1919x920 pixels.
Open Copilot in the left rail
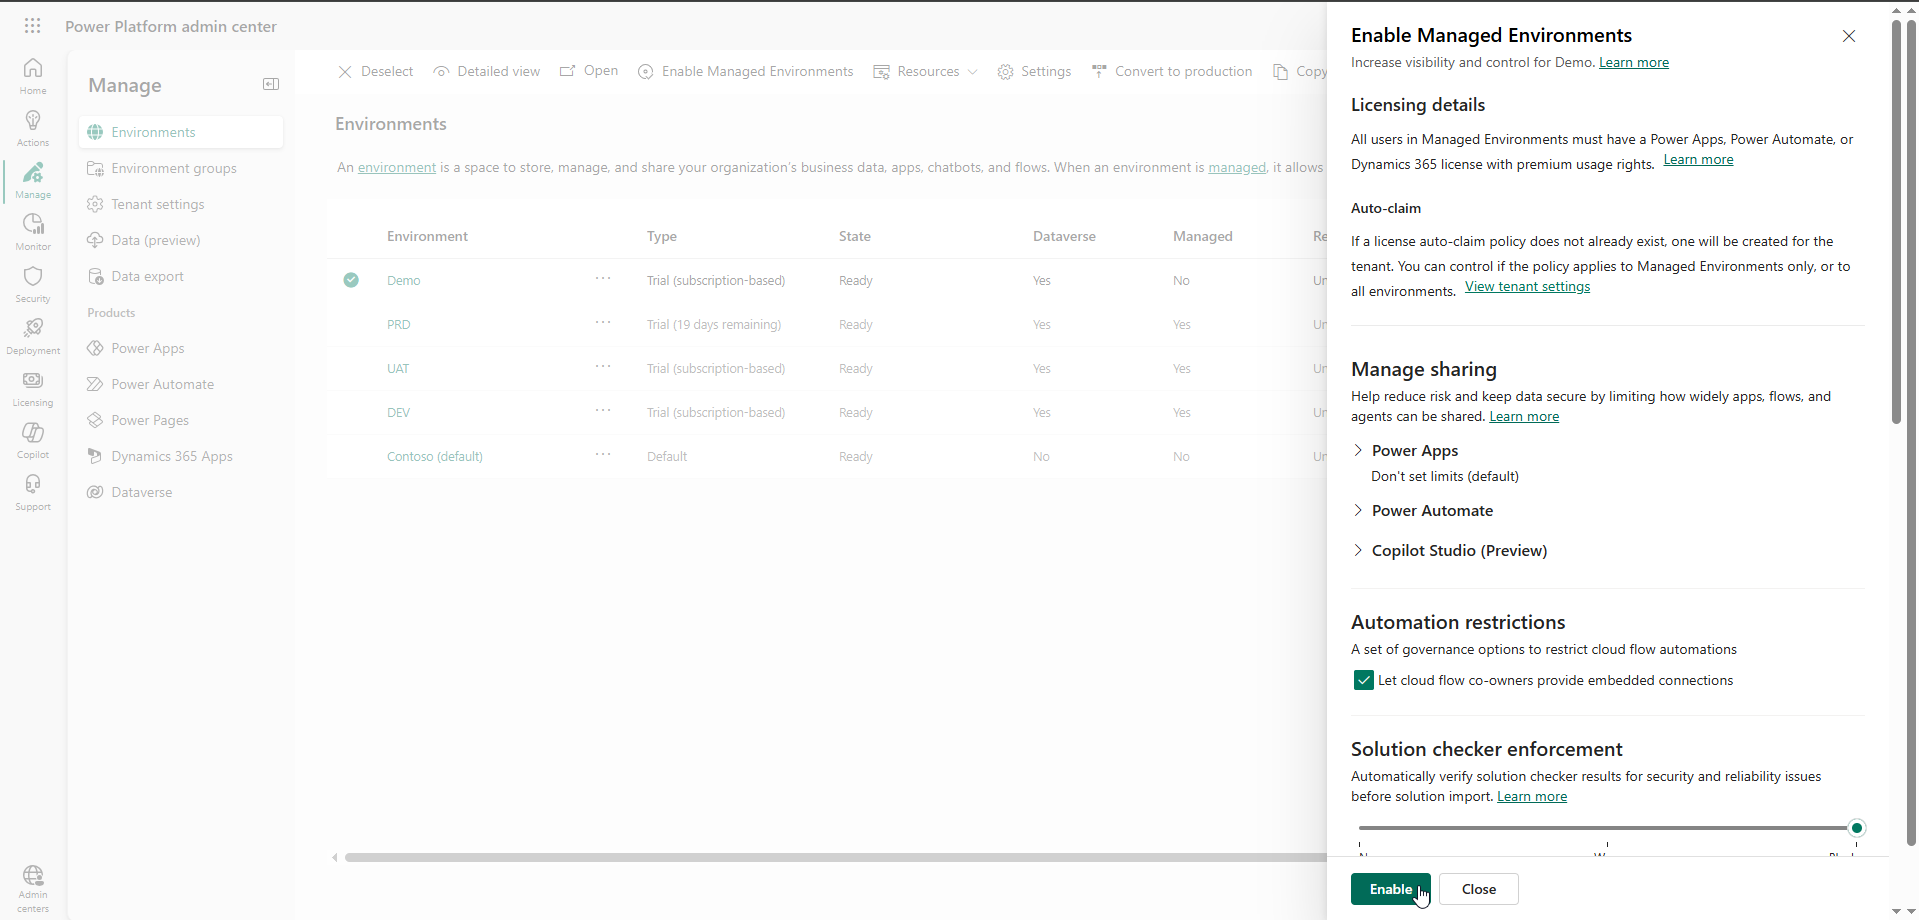[33, 439]
